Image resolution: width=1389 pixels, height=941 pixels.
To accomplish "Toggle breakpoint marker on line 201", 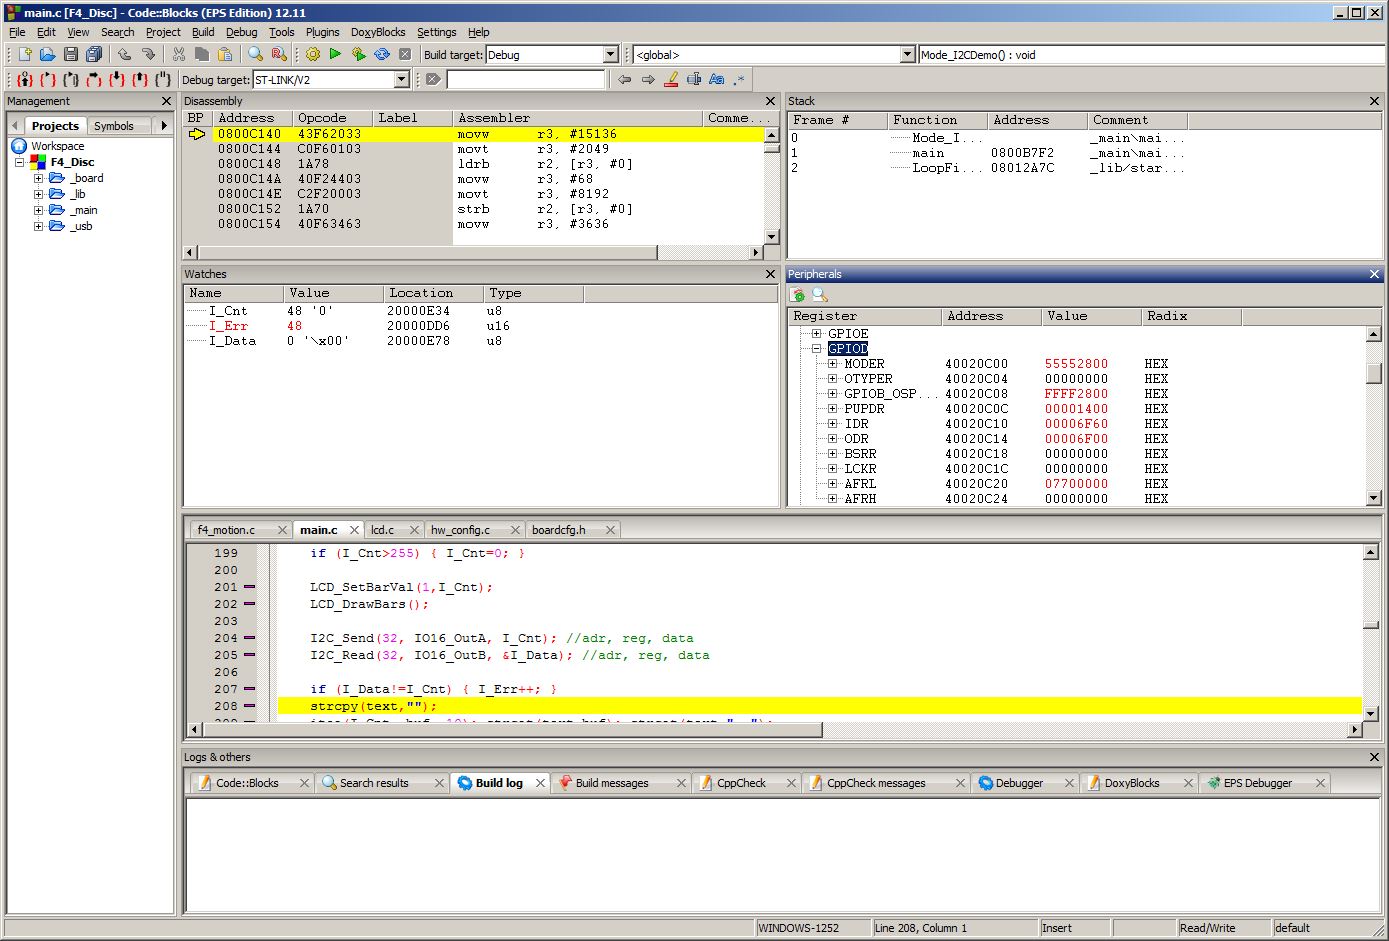I will coord(249,587).
